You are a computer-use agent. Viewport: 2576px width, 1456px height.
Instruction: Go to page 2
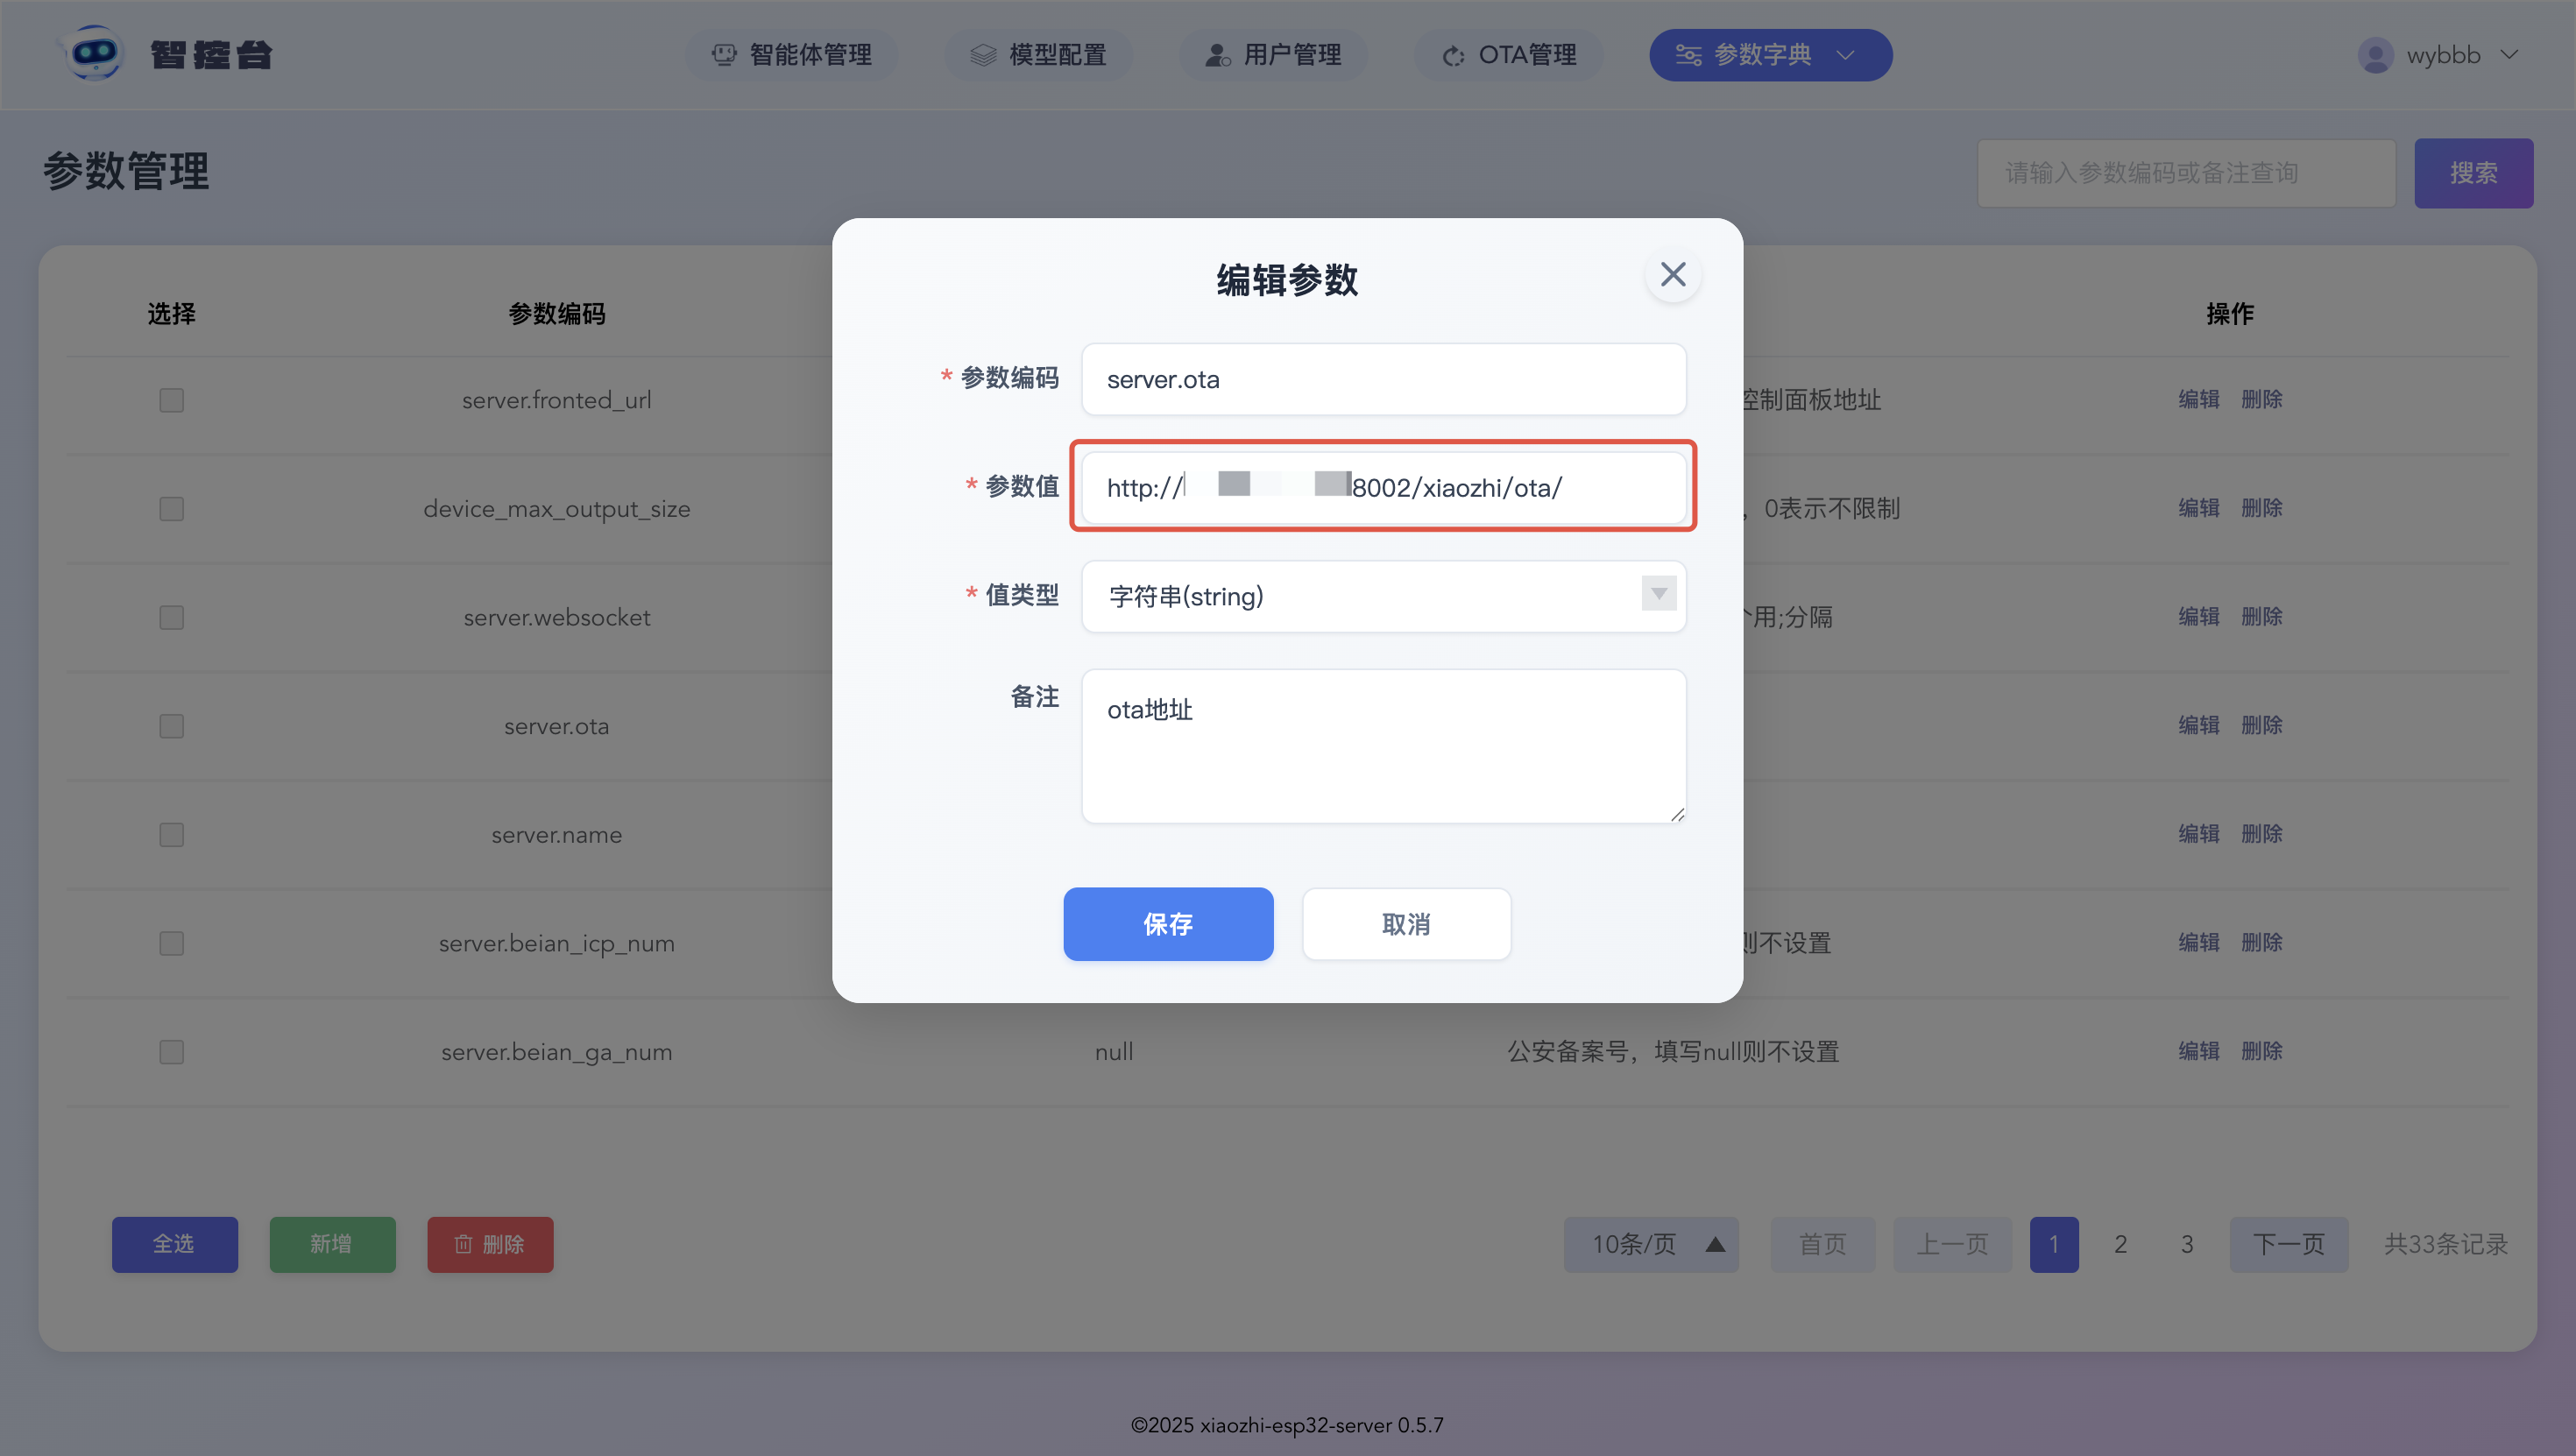pos(2120,1244)
